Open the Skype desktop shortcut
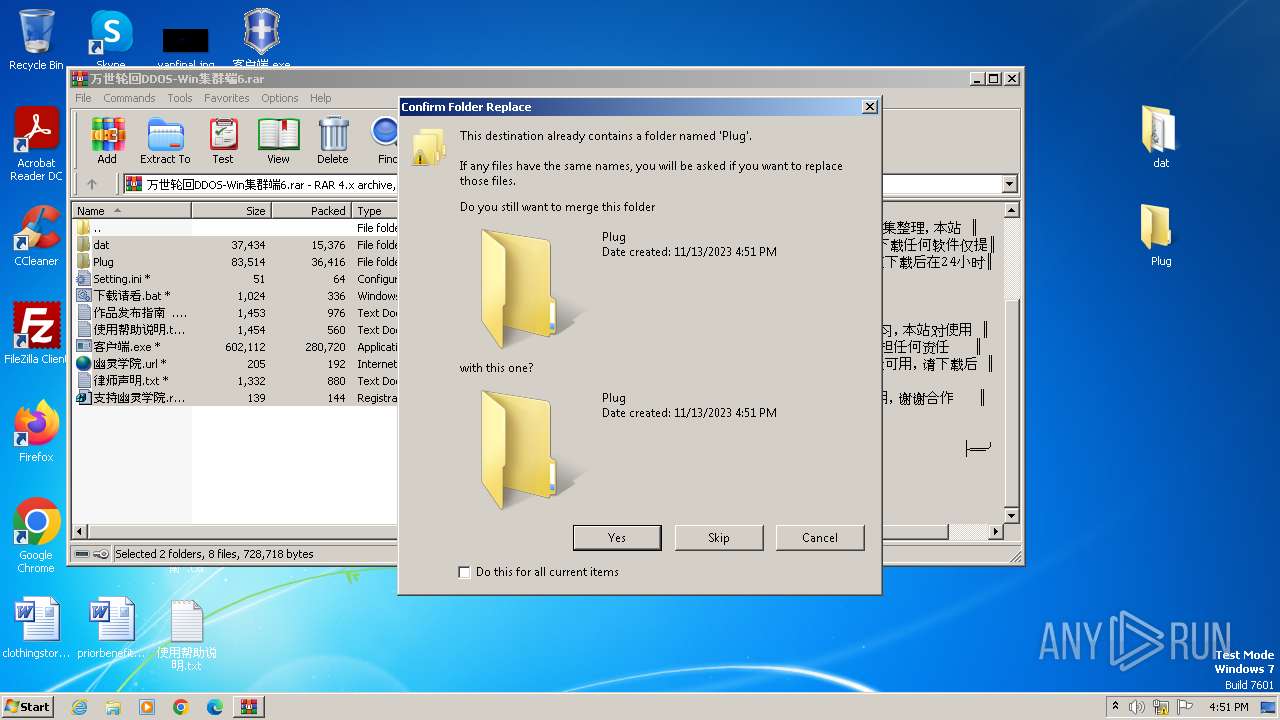Viewport: 1280px width, 720px height. pos(111,40)
